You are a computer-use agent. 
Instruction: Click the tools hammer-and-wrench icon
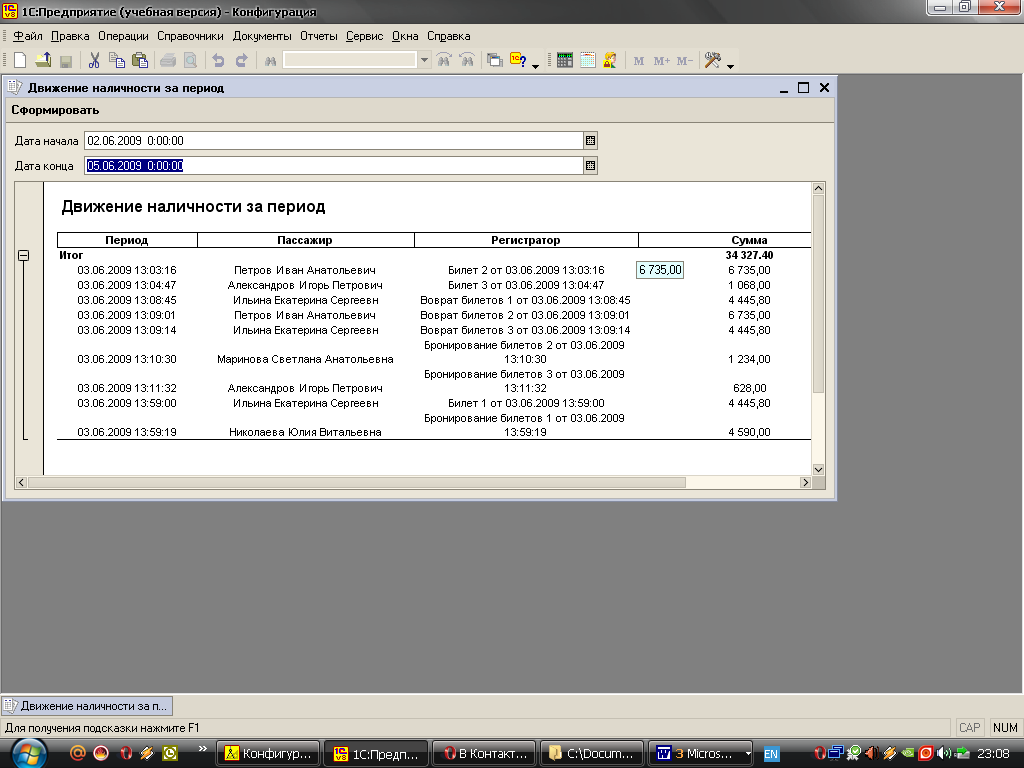(x=712, y=60)
